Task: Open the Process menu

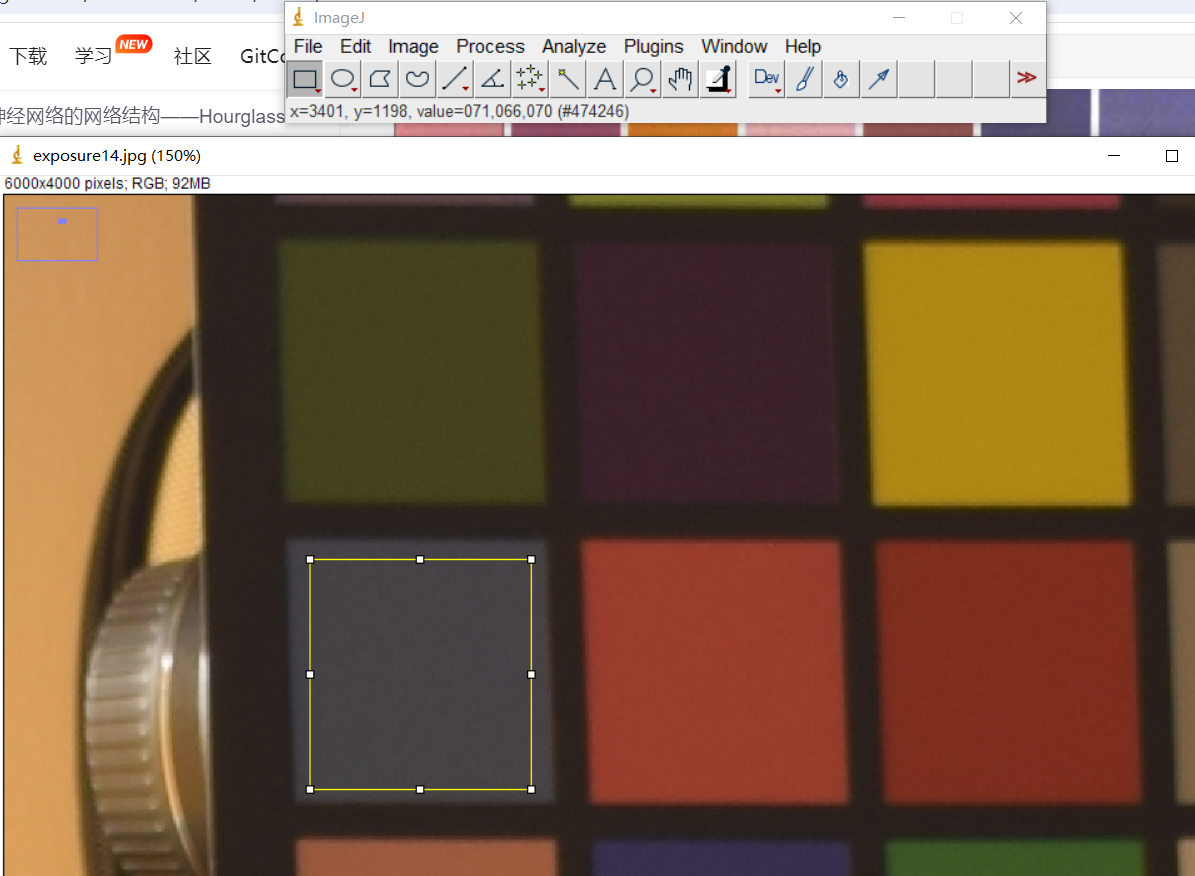Action: point(490,47)
